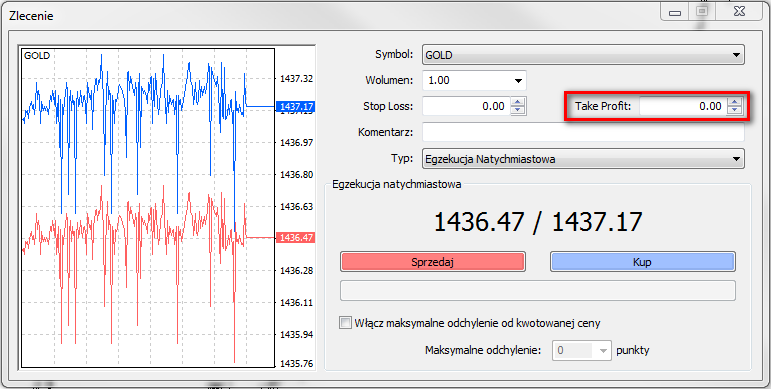
Task: Click the 1436.63 price axis value
Action: (297, 207)
